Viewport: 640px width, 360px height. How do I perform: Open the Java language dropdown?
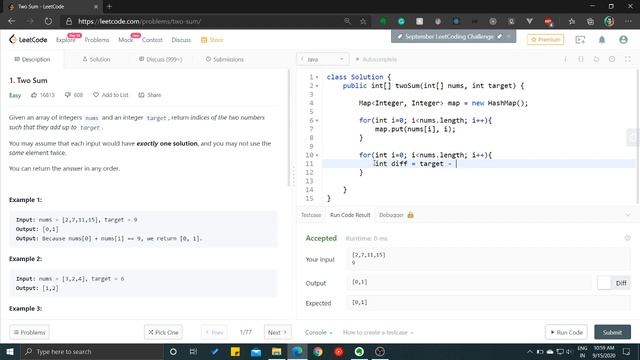coord(322,59)
